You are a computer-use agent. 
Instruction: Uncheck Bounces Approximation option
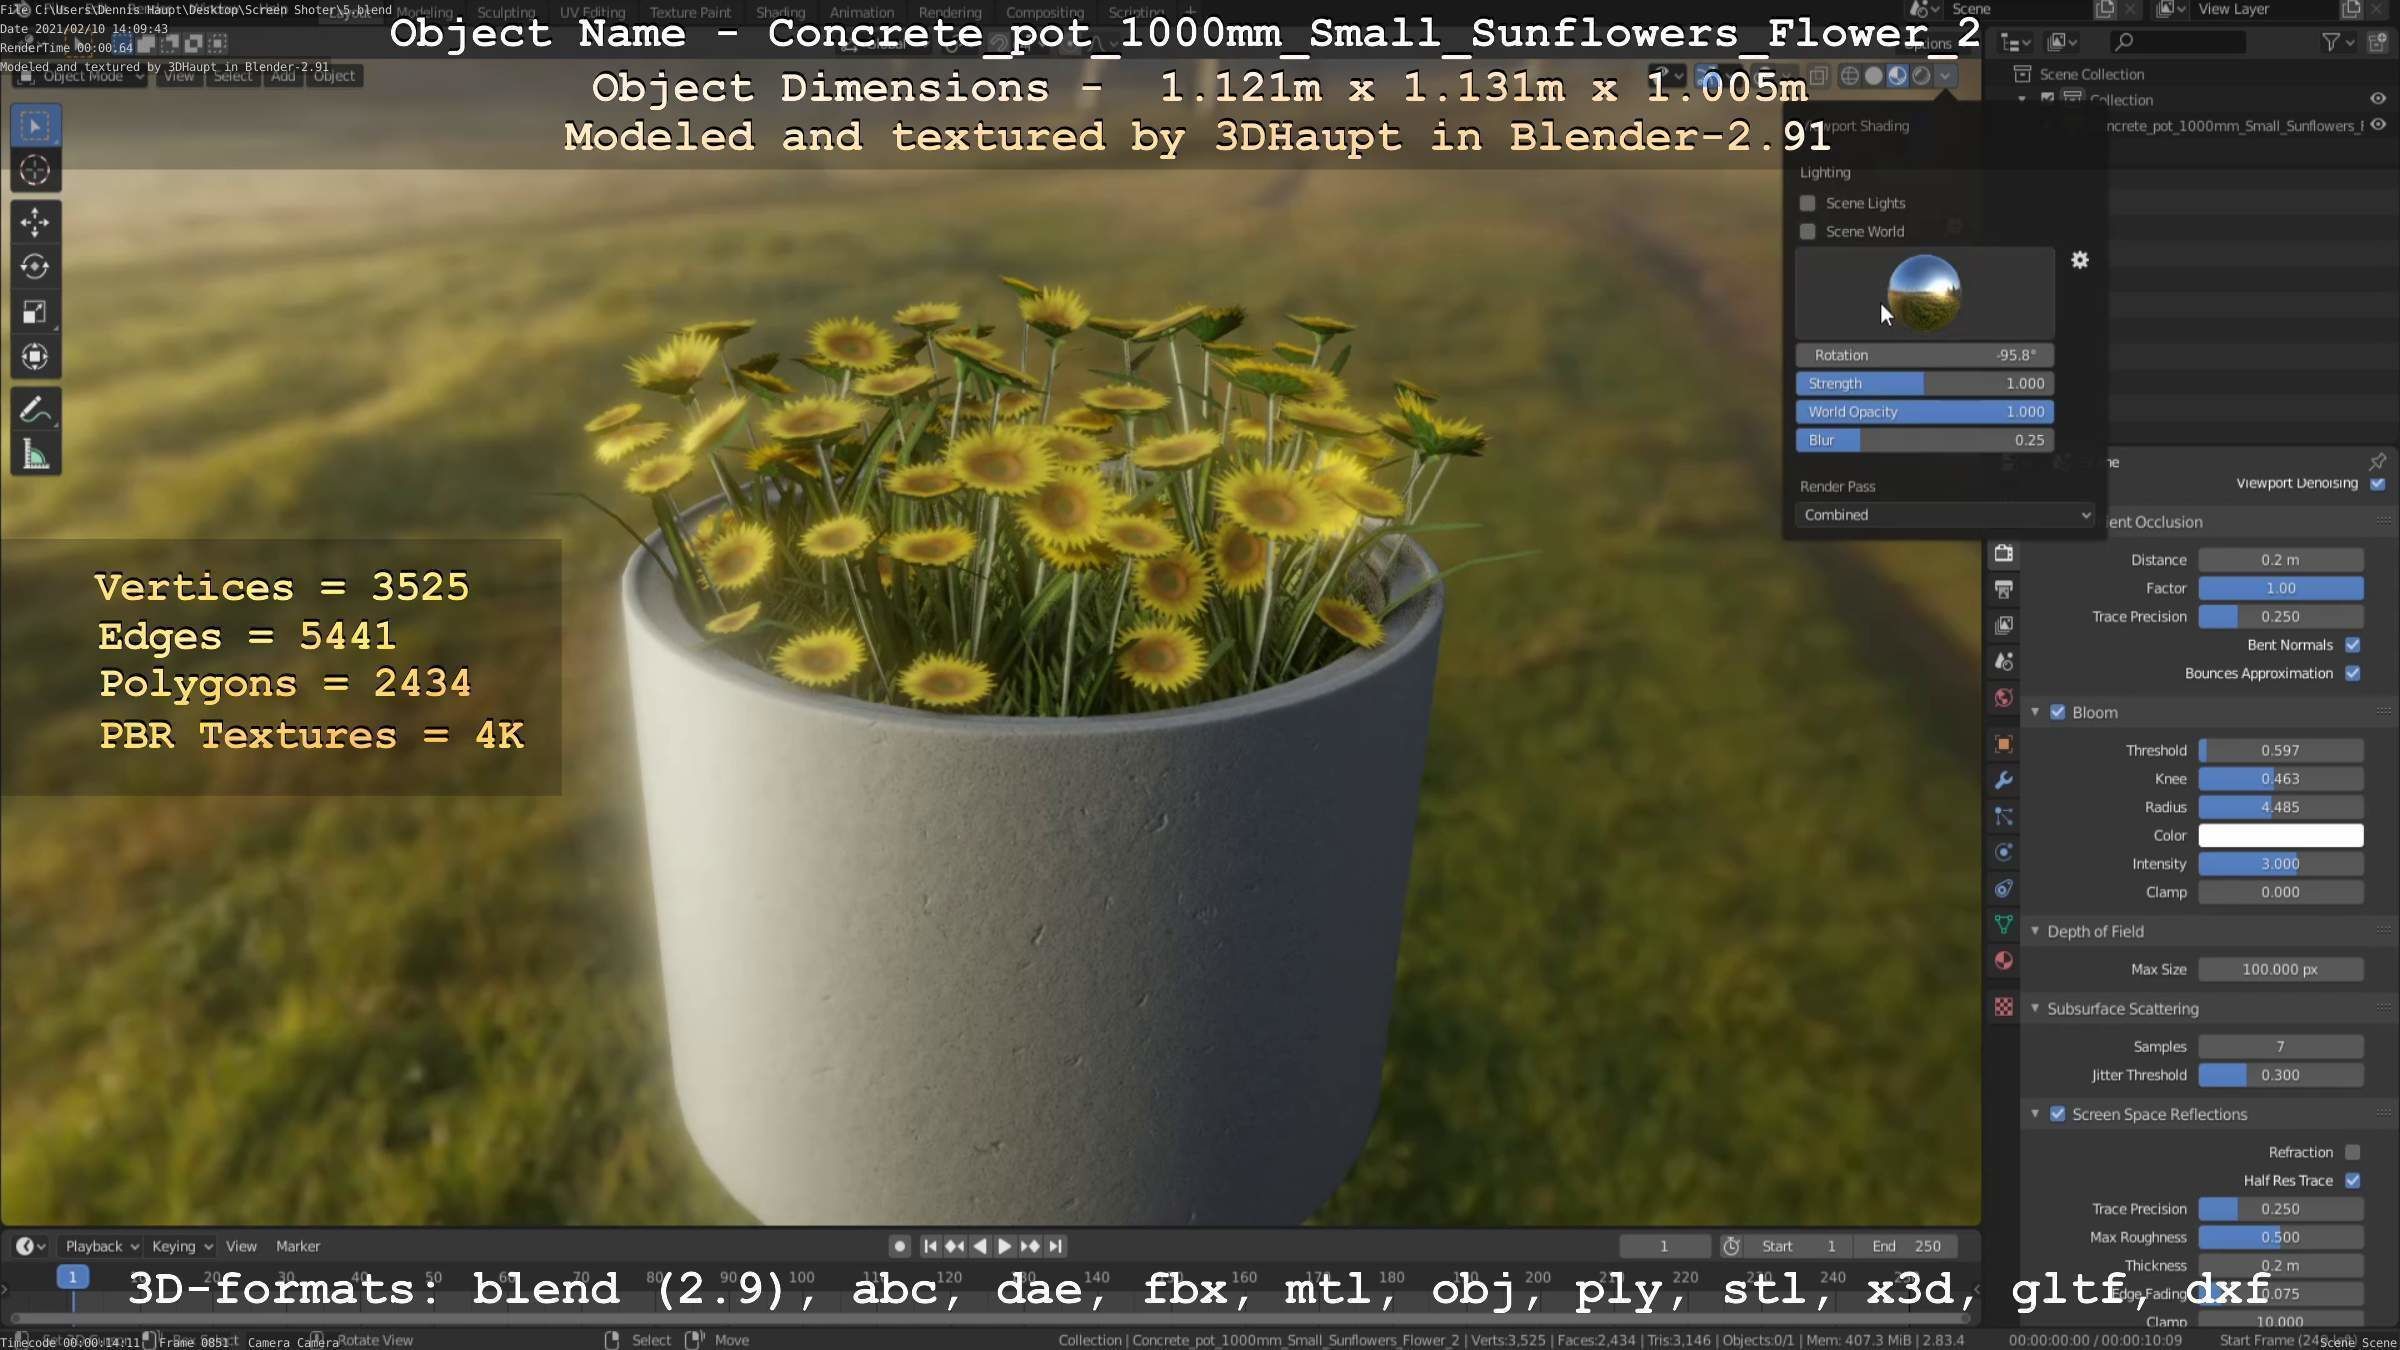2353,673
